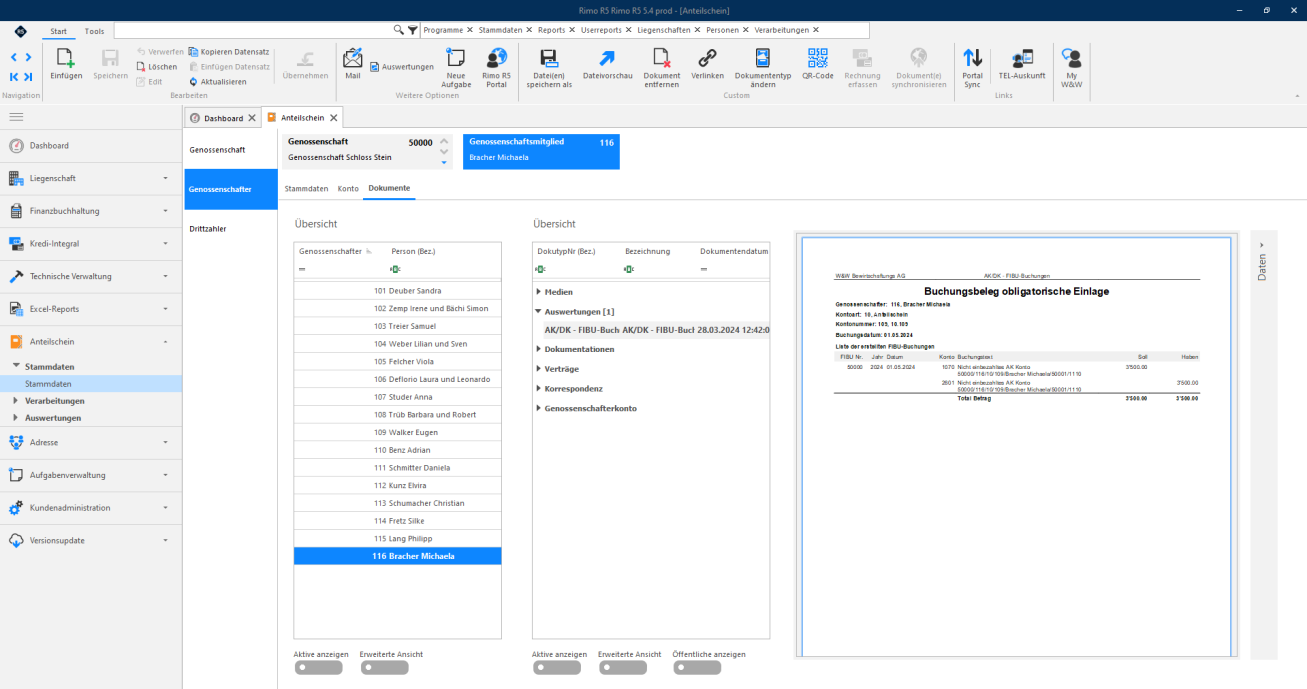Start the Portal Sync
This screenshot has width=1307, height=689.
[972, 67]
